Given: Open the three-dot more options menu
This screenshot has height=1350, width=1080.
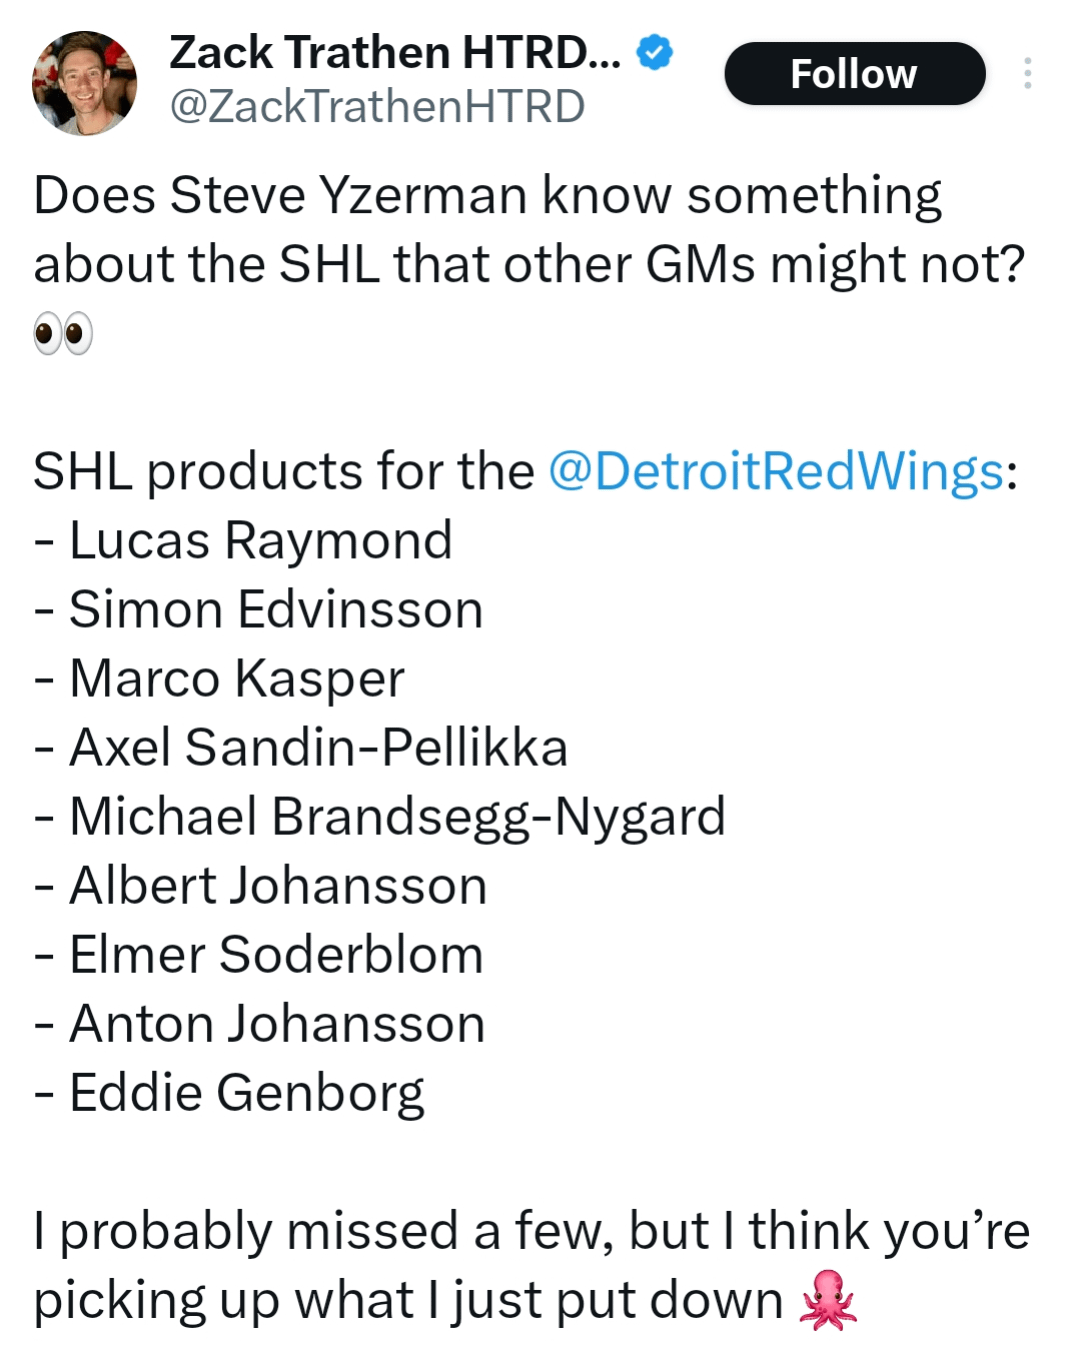Looking at the screenshot, I should point(1027,74).
